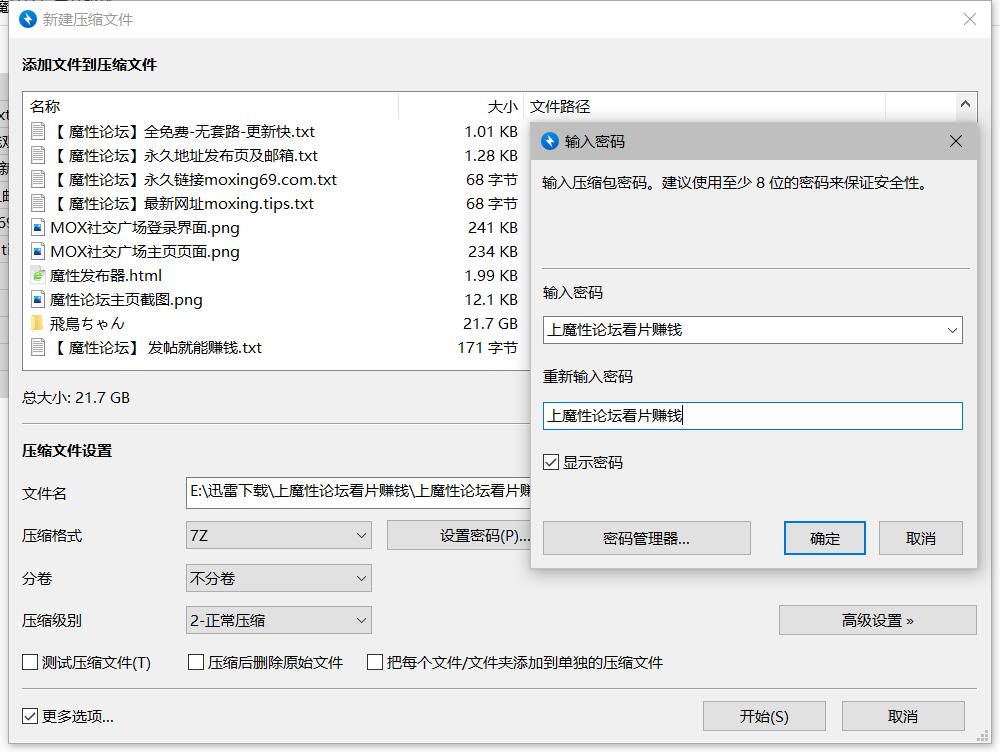Untick the 显示密码 checkbox

[x=551, y=462]
